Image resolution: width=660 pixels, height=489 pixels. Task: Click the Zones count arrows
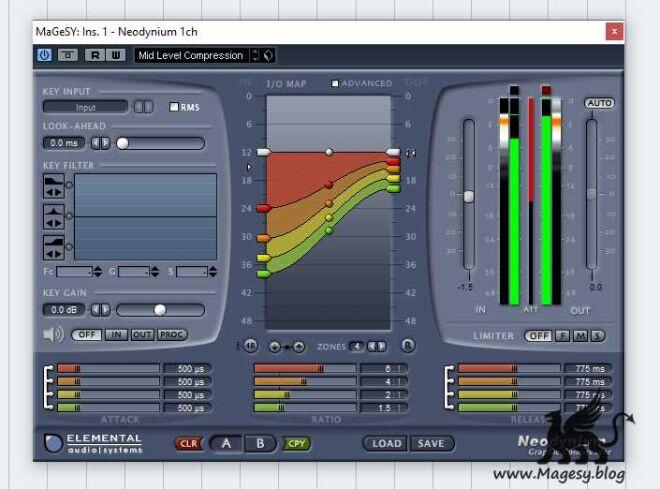[x=377, y=346]
